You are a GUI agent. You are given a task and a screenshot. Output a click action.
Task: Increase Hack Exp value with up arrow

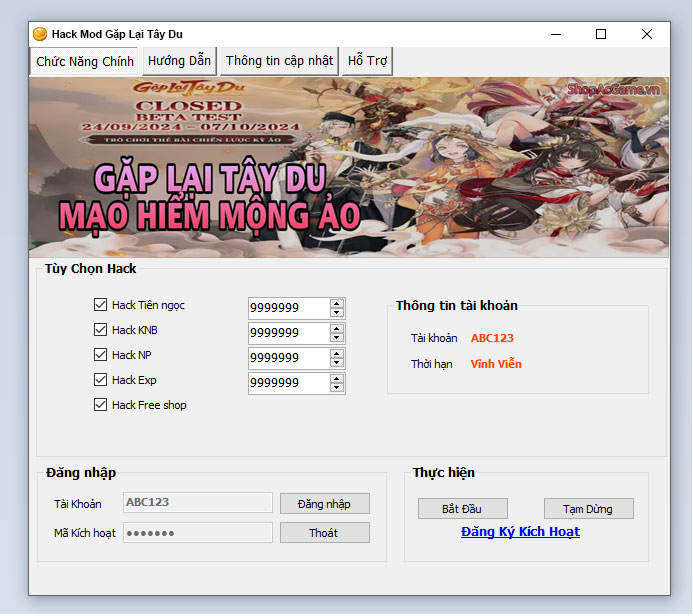pos(337,379)
